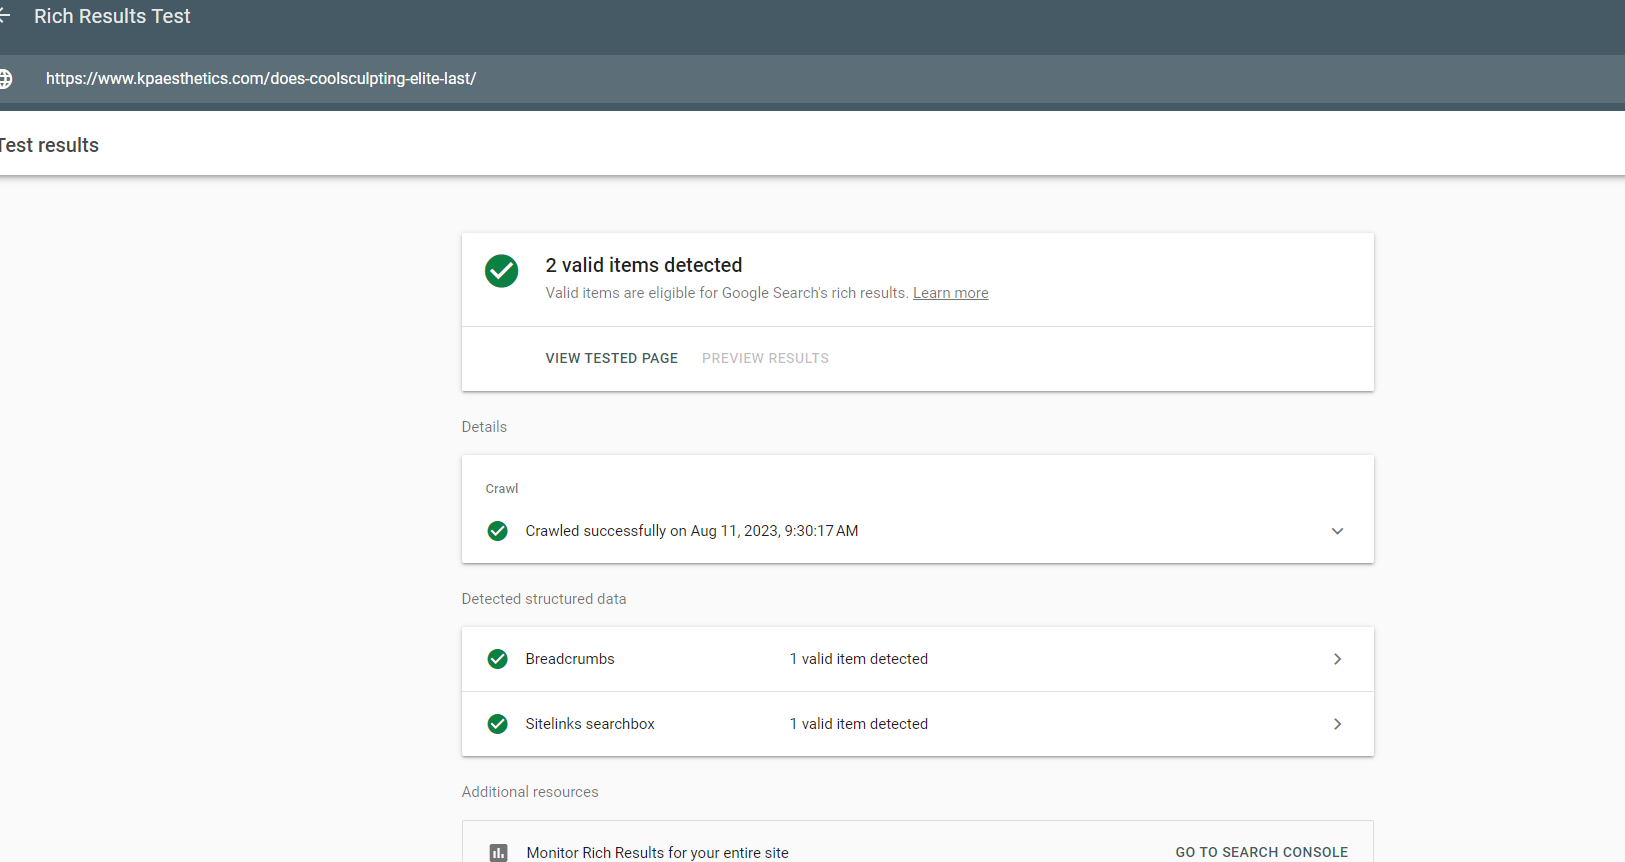Click Monitor Rich Results for your entire site
This screenshot has width=1625, height=862.
[657, 853]
